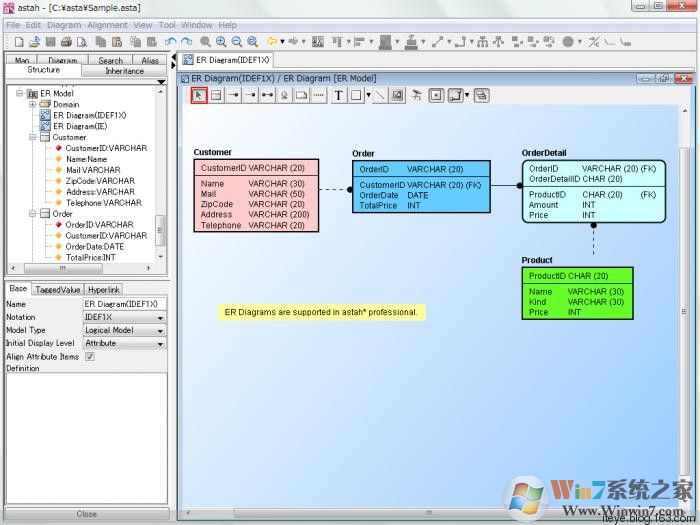Select the Subtype tool icon
Image resolution: width=700 pixels, height=525 pixels.
pos(284,95)
